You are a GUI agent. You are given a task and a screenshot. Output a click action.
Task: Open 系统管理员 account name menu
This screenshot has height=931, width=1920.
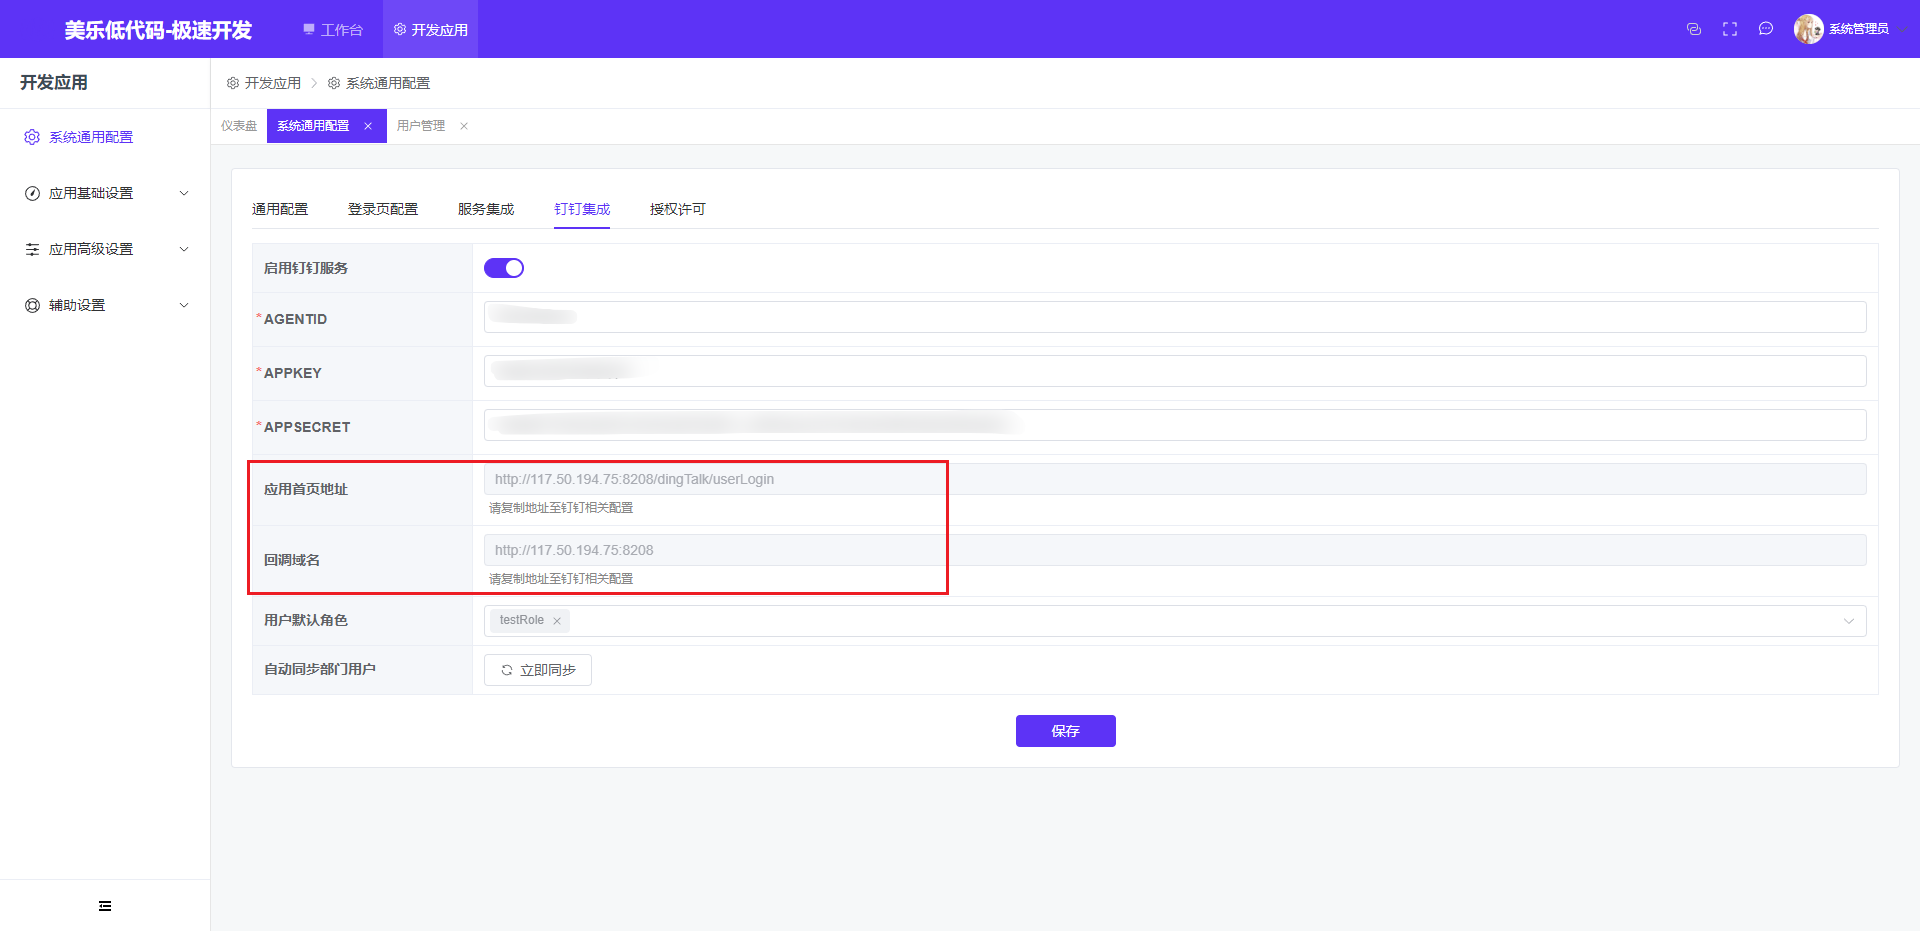tap(1859, 29)
